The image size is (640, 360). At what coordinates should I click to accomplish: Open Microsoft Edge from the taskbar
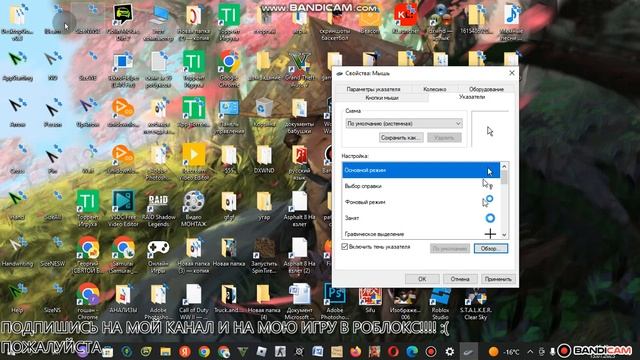click(x=412, y=351)
